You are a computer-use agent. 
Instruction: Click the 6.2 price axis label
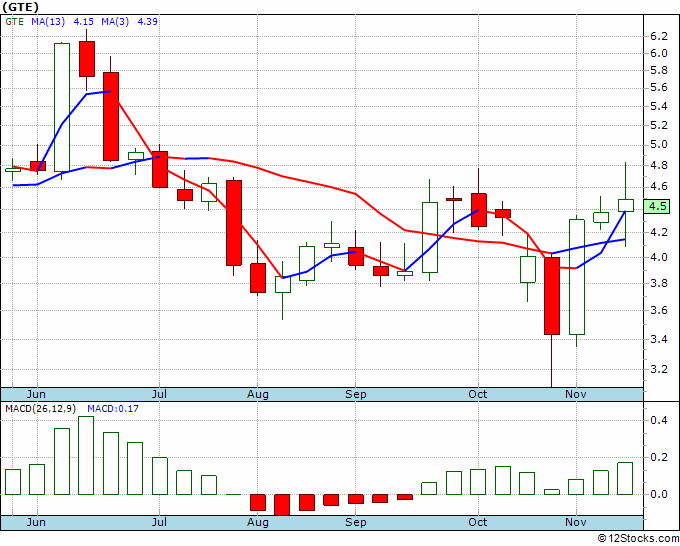658,36
